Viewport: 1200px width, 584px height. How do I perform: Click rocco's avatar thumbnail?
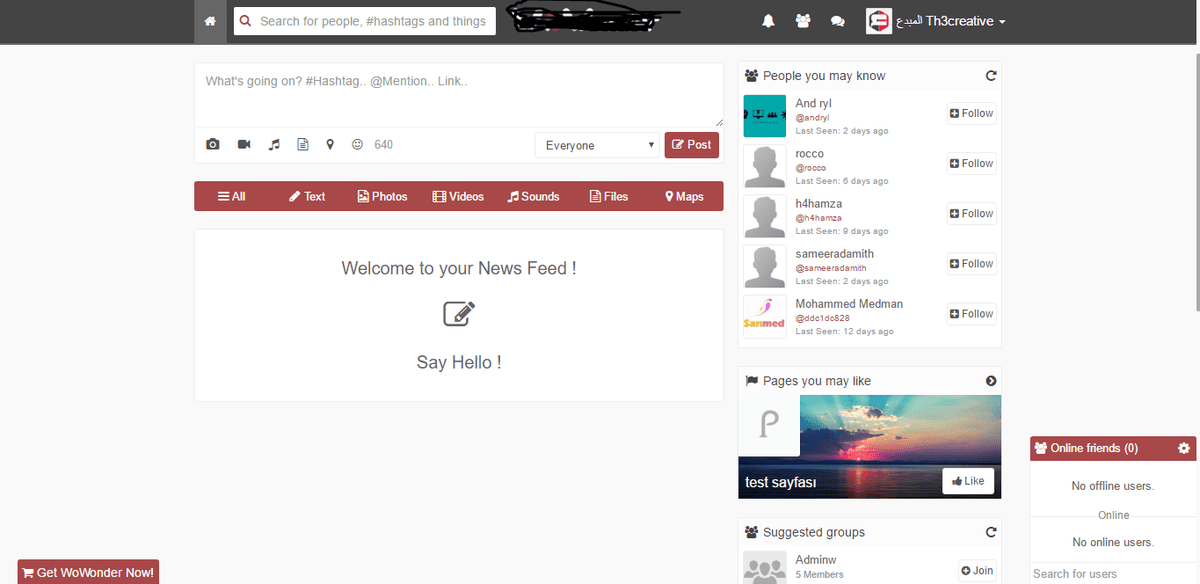pyautogui.click(x=765, y=166)
